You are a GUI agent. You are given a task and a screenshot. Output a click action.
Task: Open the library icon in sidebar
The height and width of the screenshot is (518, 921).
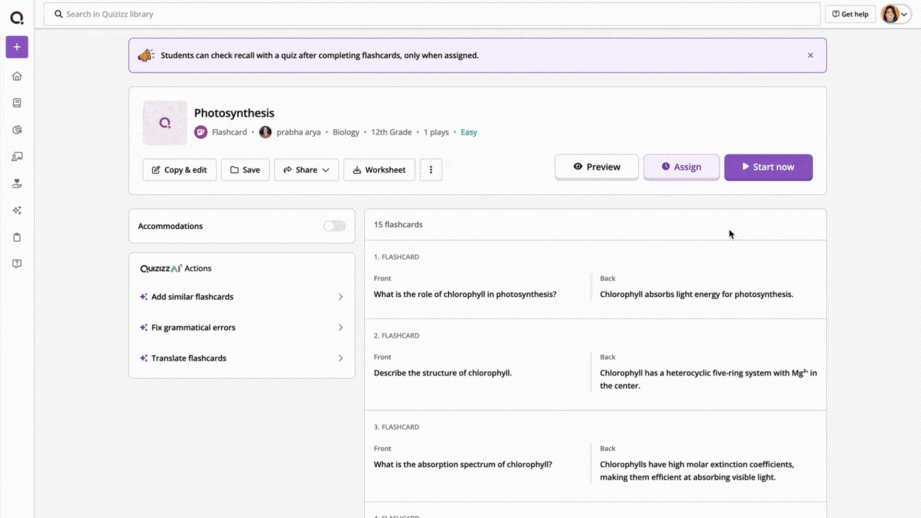point(17,103)
